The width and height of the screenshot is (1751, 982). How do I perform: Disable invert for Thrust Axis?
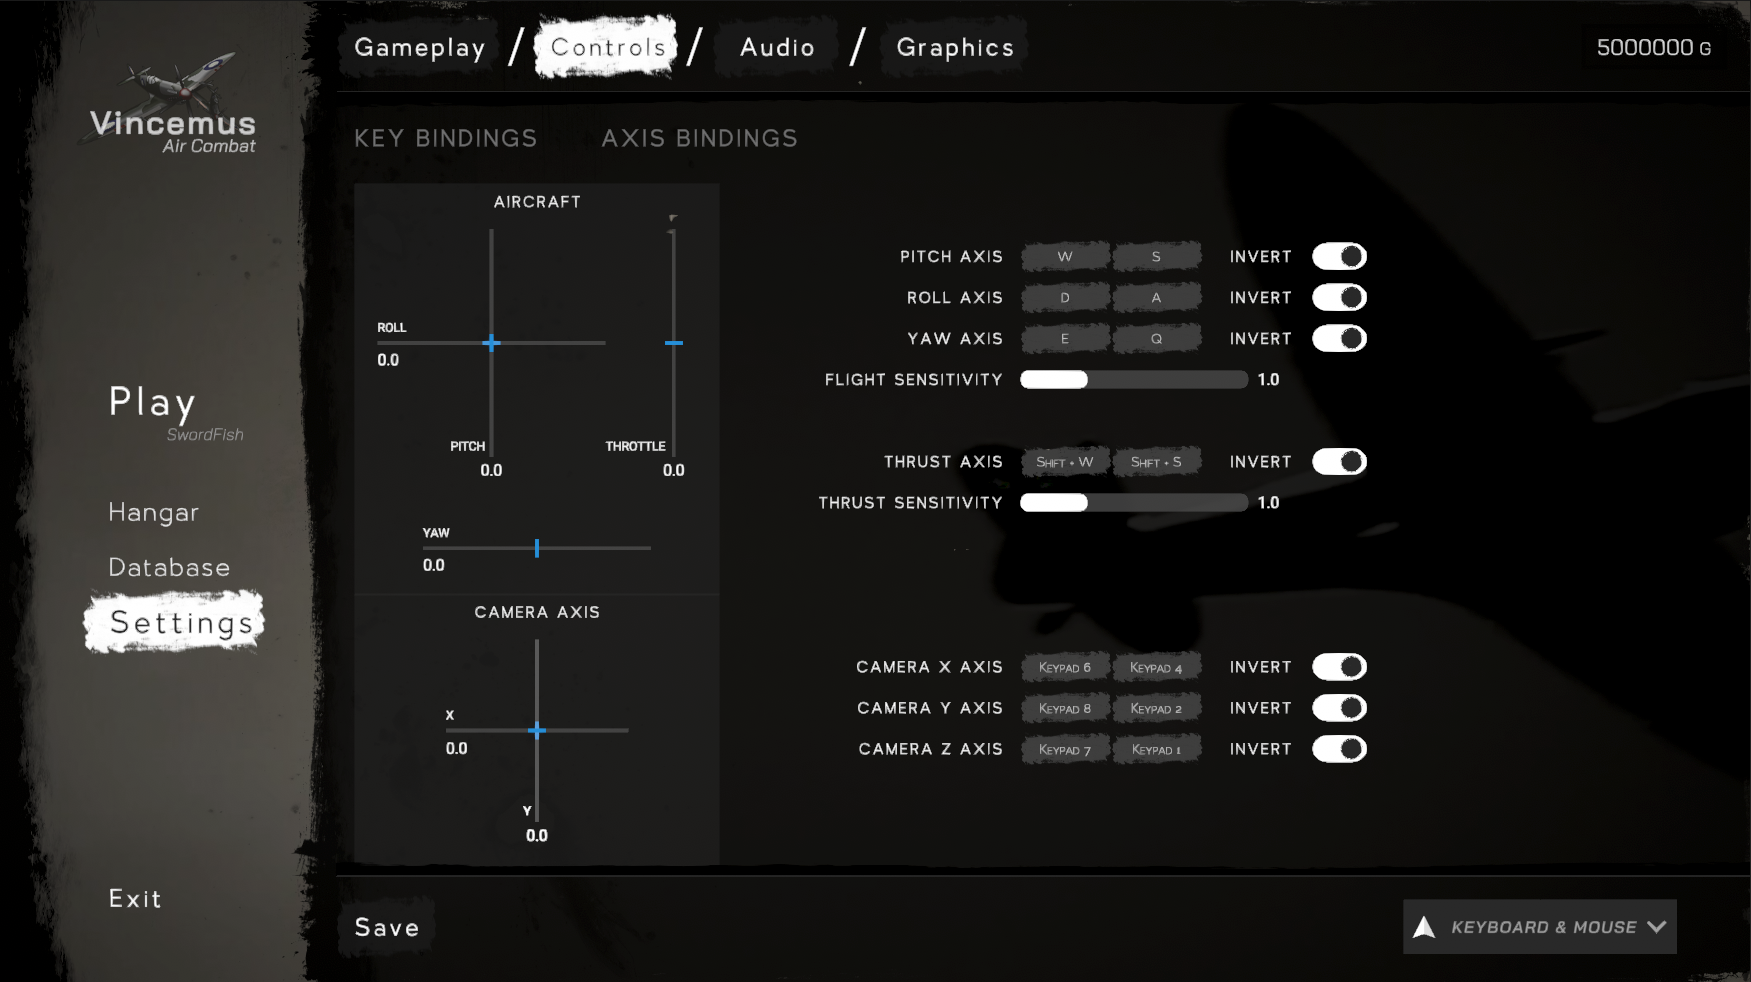[1339, 462]
